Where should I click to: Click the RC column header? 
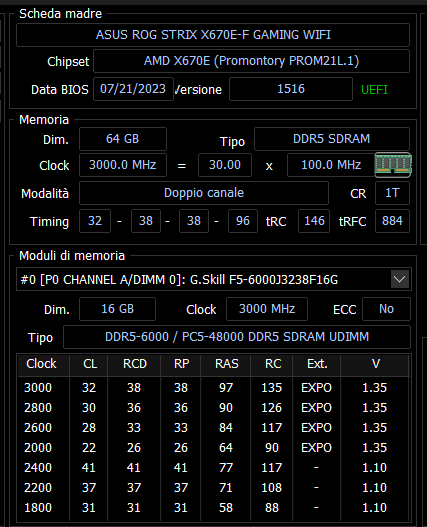(x=272, y=364)
